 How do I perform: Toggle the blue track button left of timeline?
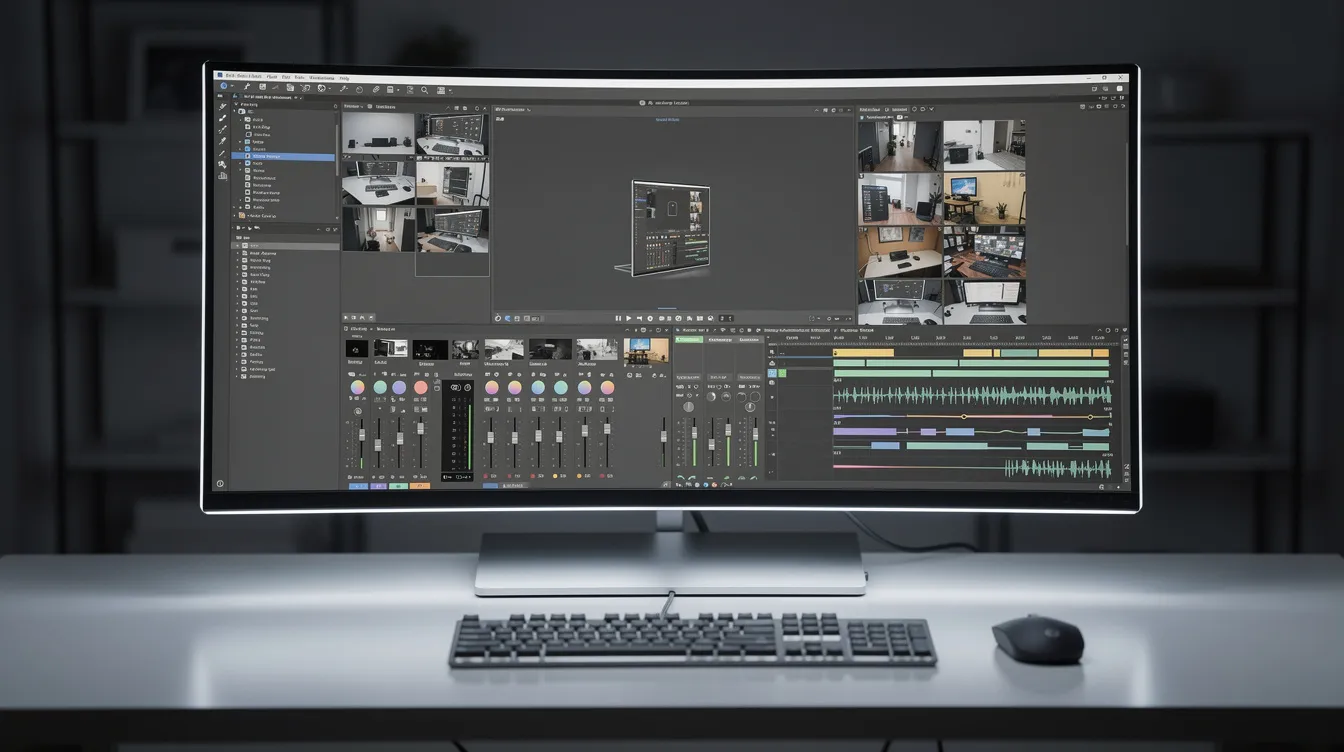tap(772, 373)
